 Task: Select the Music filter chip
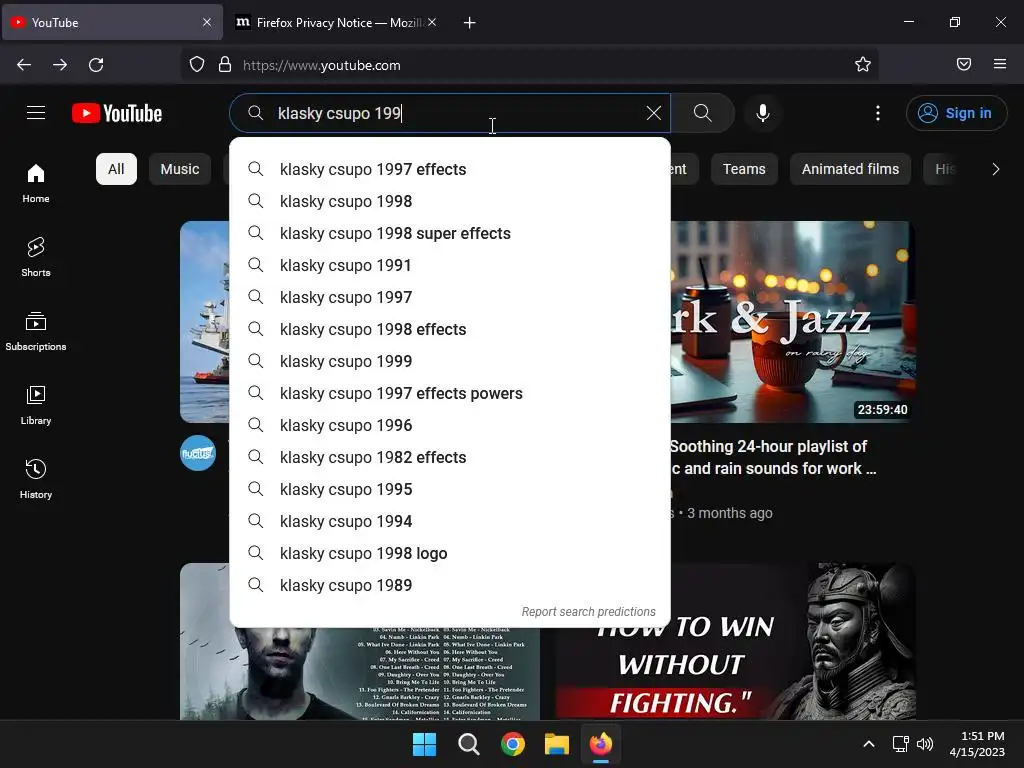(x=180, y=169)
